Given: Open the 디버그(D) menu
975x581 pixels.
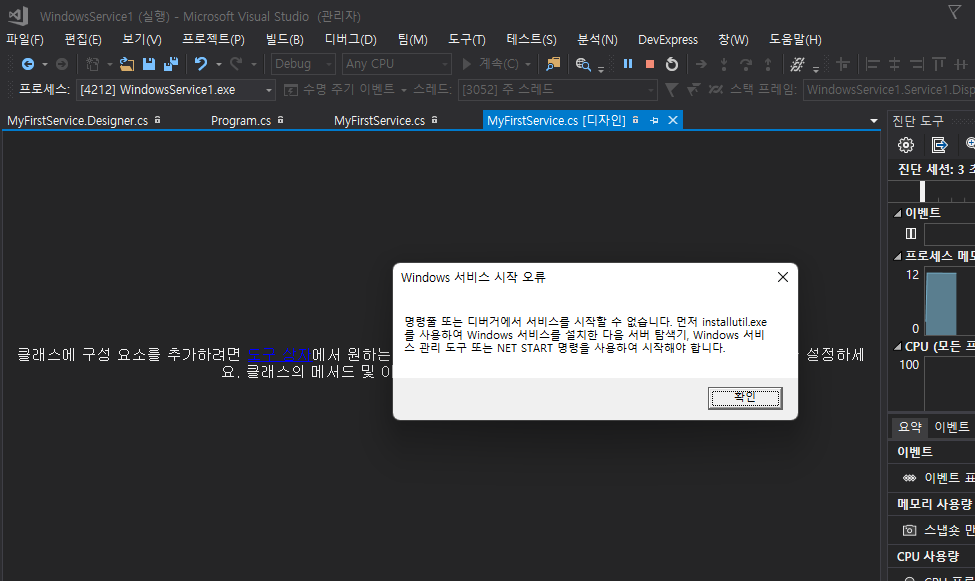Looking at the screenshot, I should tap(351, 39).
